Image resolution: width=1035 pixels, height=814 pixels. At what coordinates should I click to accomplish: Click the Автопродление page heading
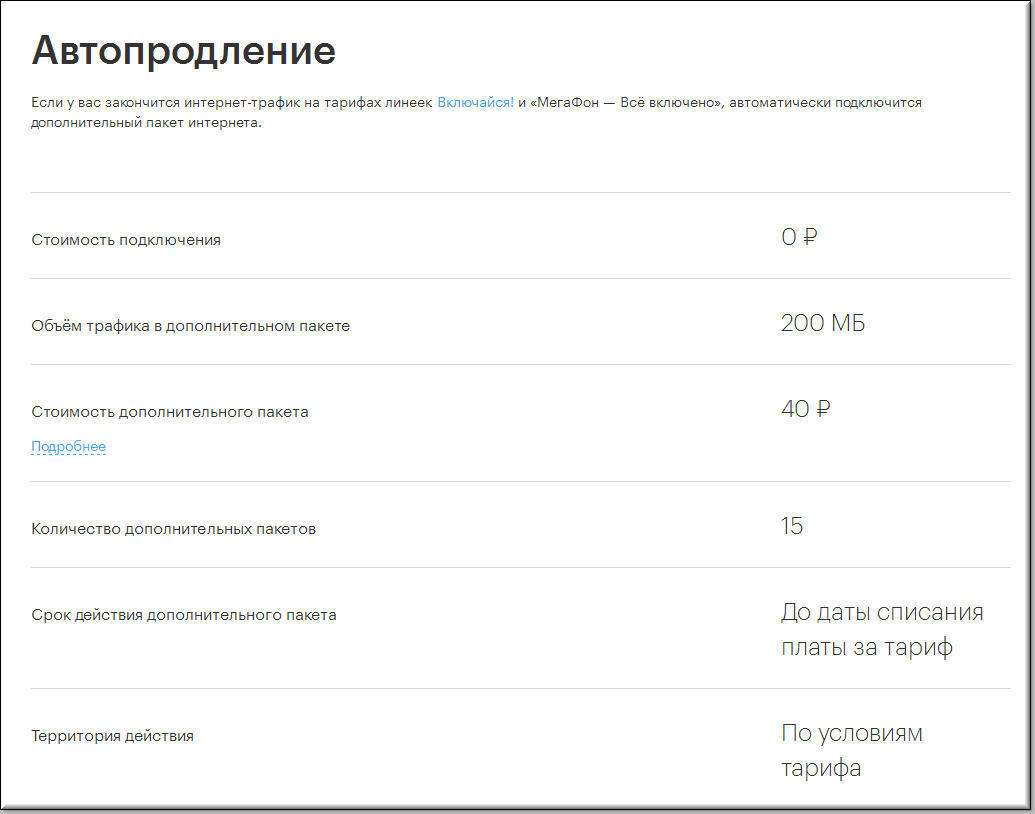(x=183, y=51)
